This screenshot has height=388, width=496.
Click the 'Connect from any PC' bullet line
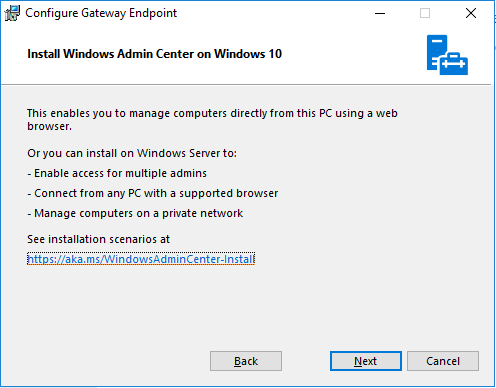pos(153,193)
